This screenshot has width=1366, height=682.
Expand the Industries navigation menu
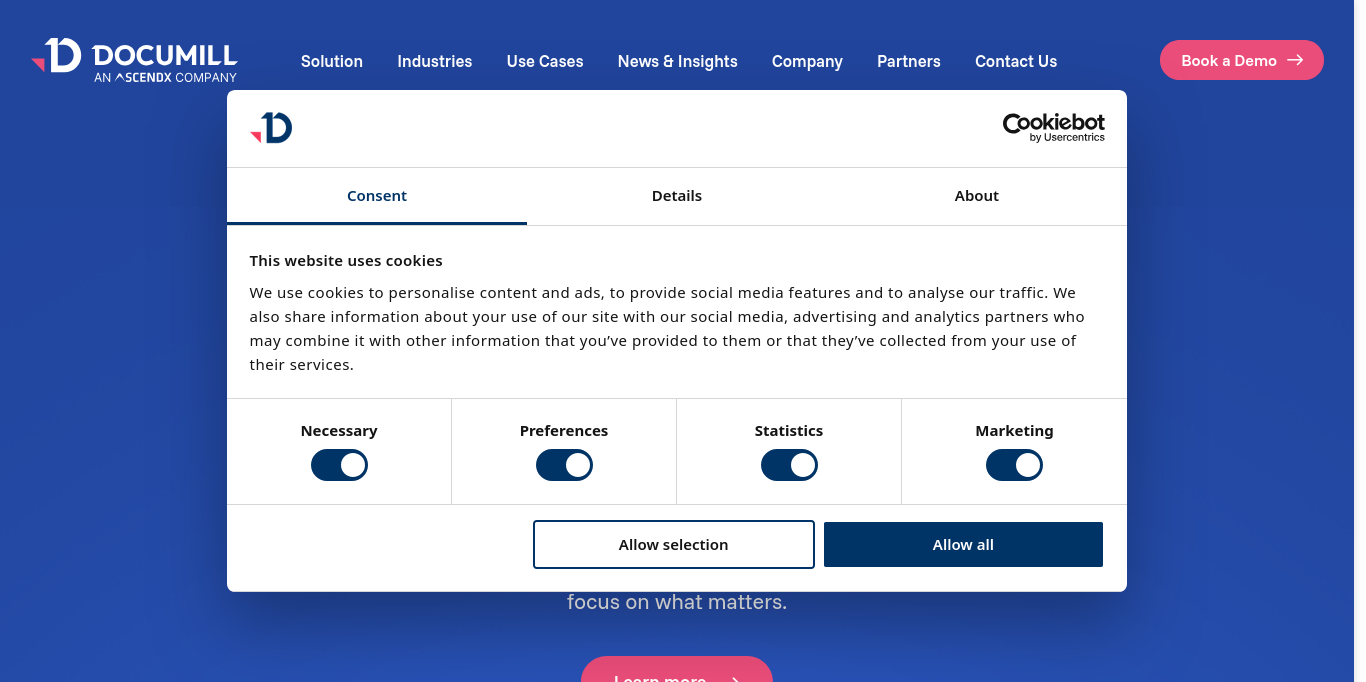tap(434, 61)
